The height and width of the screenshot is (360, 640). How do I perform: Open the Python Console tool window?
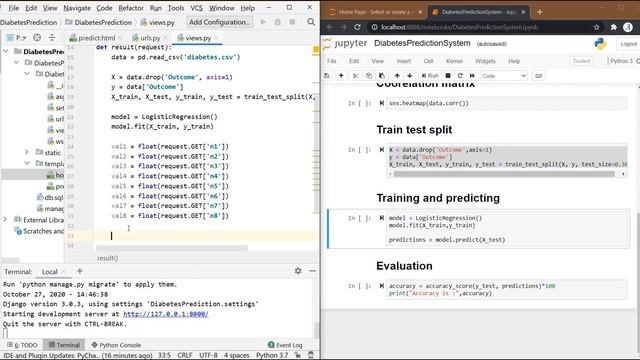[x=116, y=345]
